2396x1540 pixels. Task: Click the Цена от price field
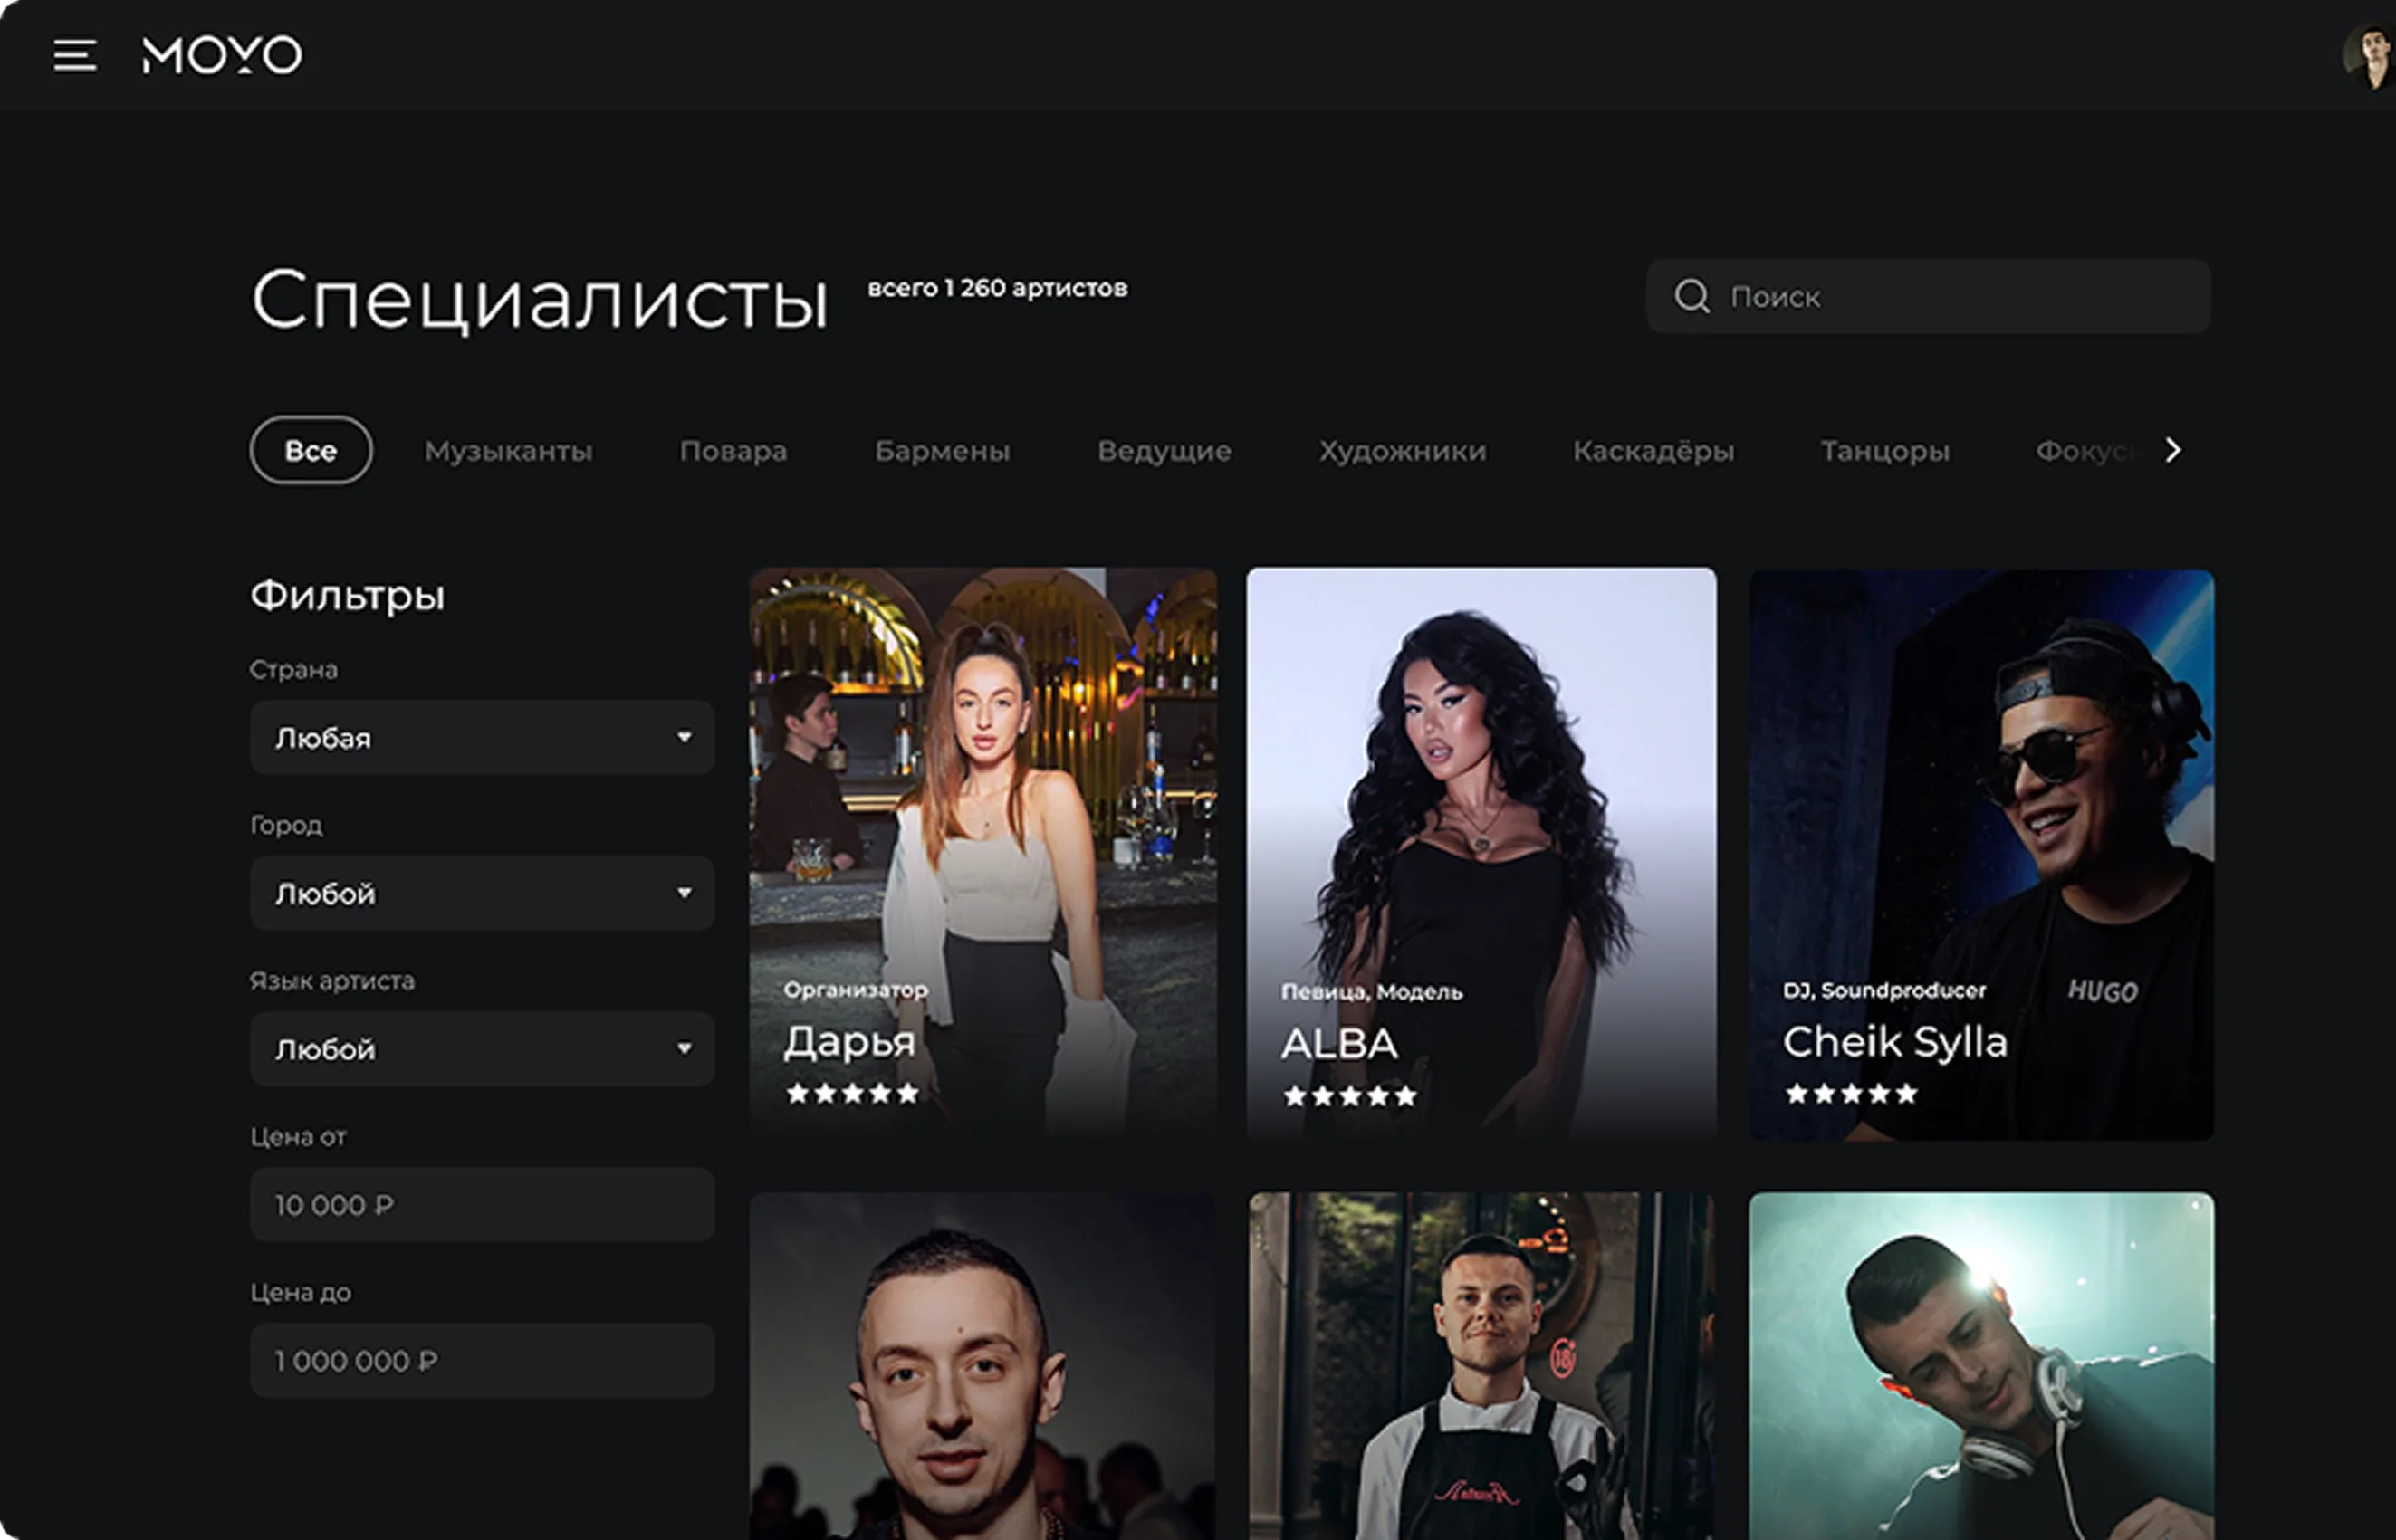click(482, 1205)
